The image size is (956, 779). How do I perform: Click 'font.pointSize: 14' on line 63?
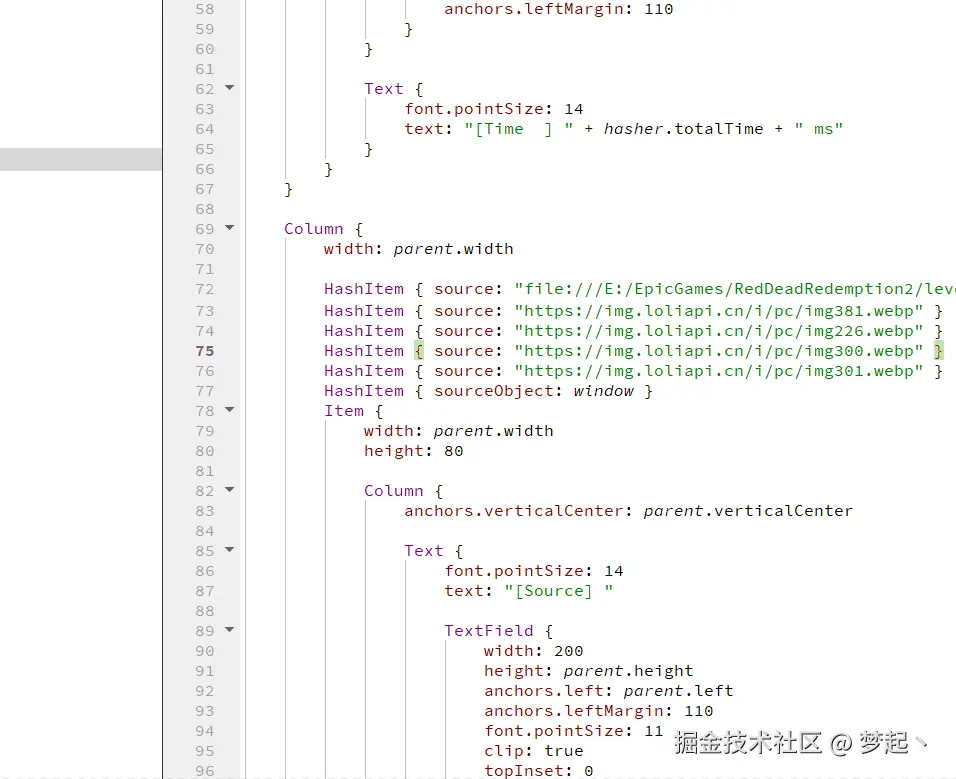coord(494,109)
